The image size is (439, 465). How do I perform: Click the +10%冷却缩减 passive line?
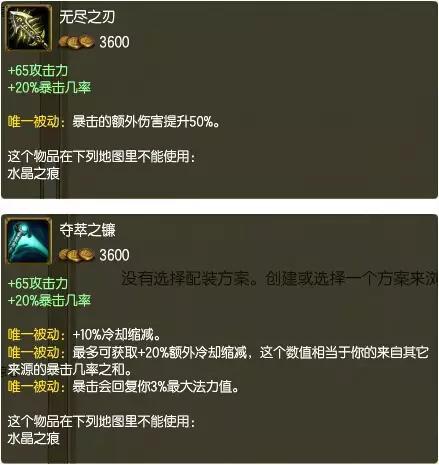coord(116,335)
